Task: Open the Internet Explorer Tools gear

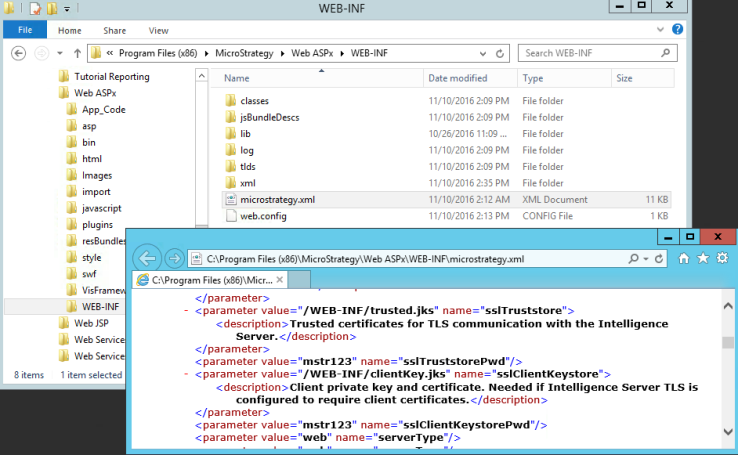Action: click(x=720, y=258)
